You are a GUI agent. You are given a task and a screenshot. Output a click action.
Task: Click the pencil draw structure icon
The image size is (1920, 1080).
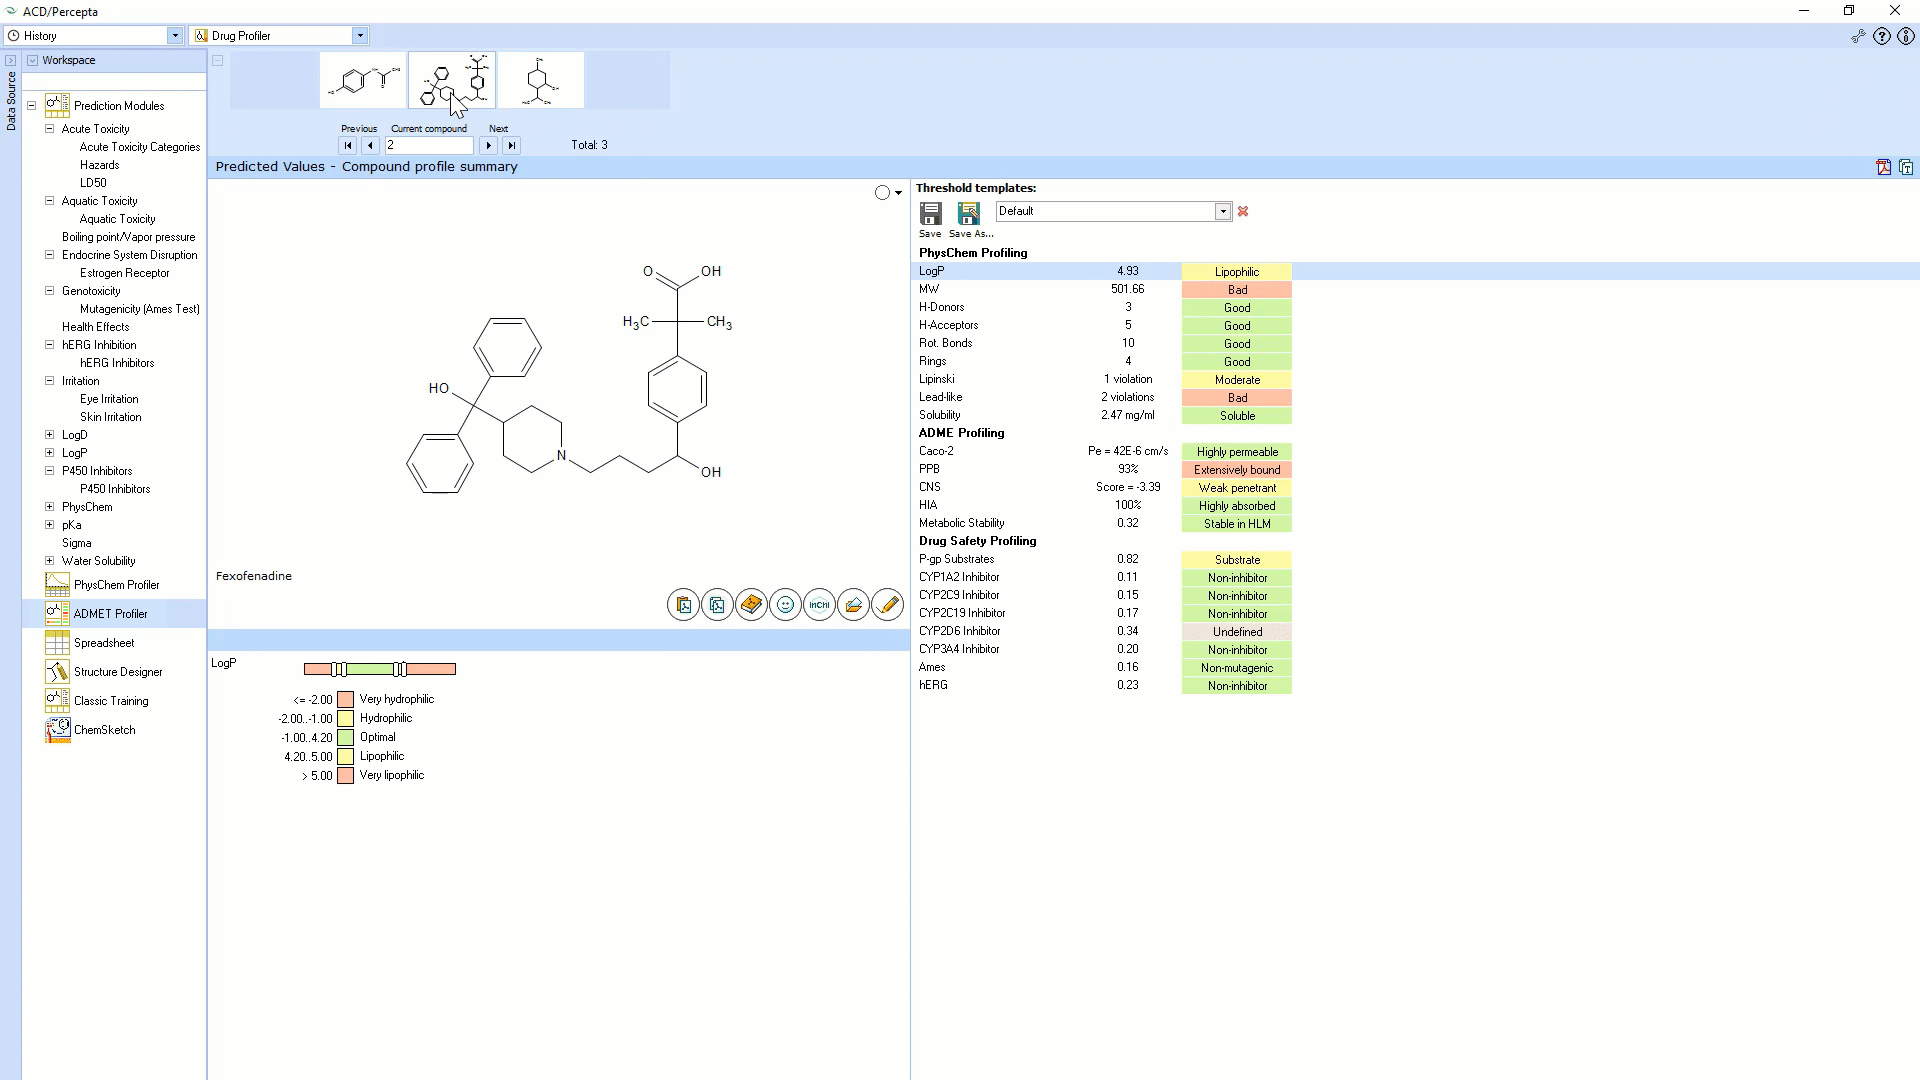pyautogui.click(x=887, y=605)
